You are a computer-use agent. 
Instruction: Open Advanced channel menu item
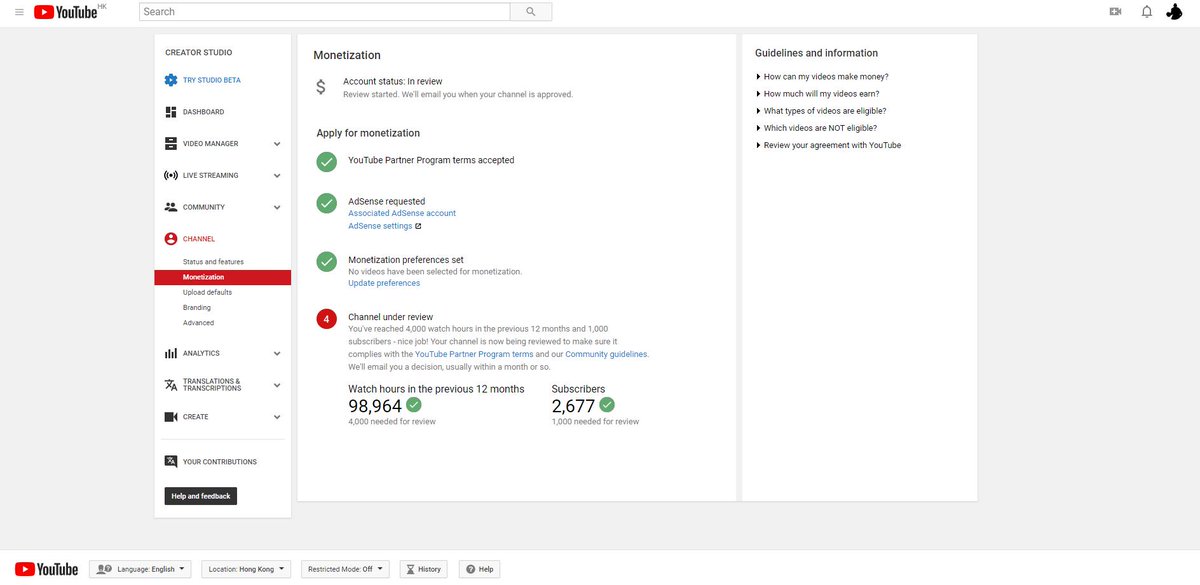click(198, 323)
